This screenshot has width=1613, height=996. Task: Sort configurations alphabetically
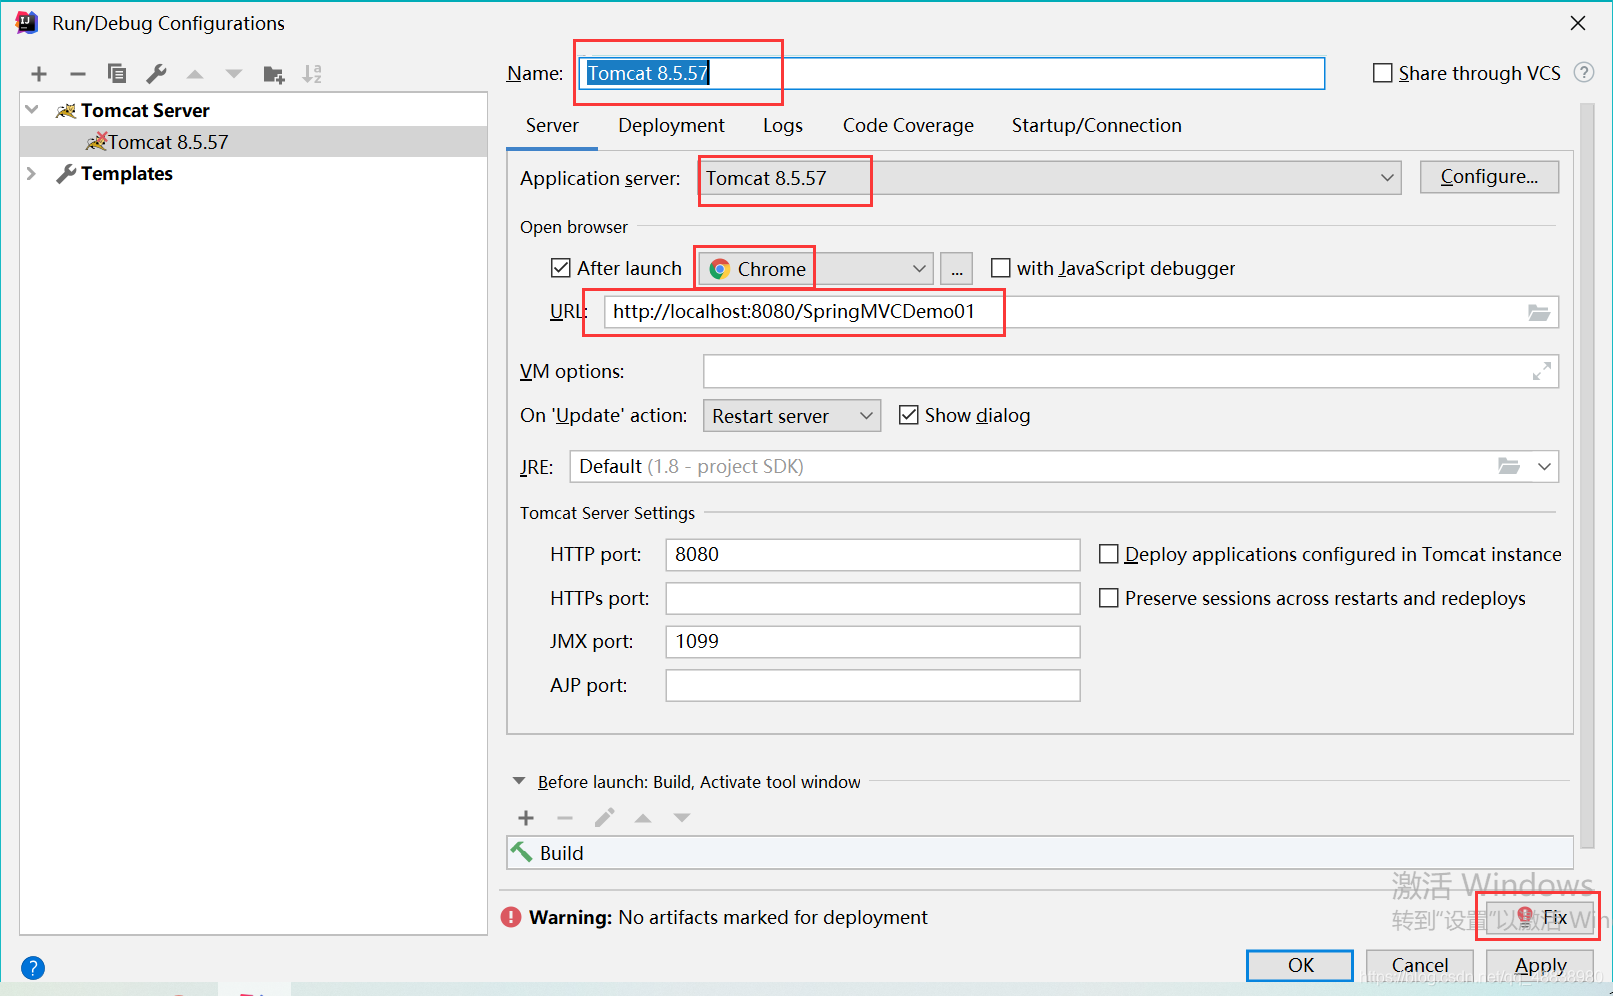point(313,74)
